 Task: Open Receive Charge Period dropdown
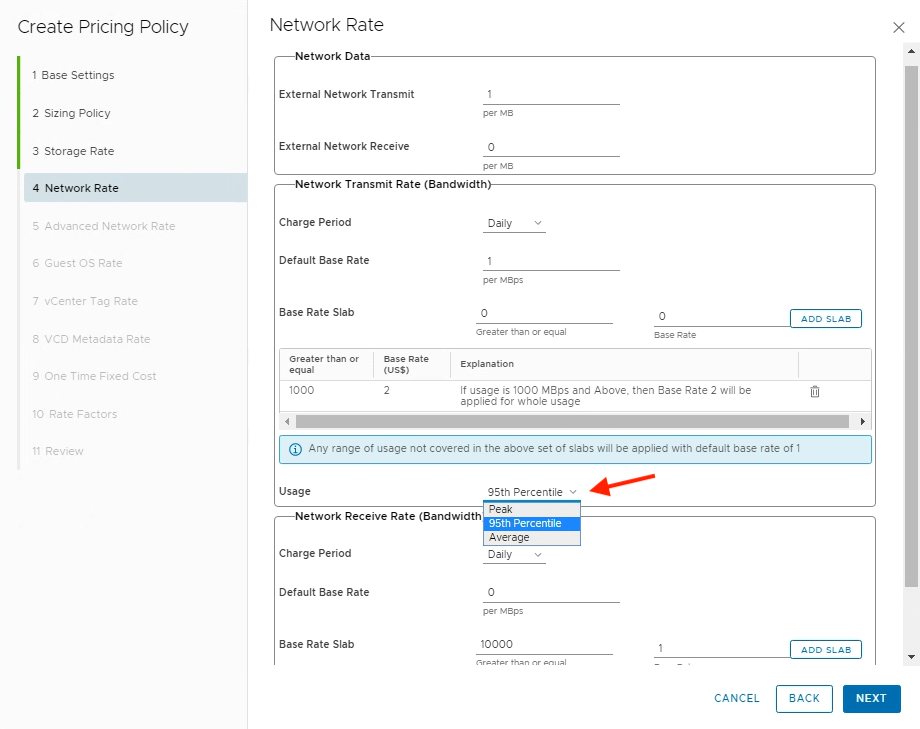(x=514, y=554)
